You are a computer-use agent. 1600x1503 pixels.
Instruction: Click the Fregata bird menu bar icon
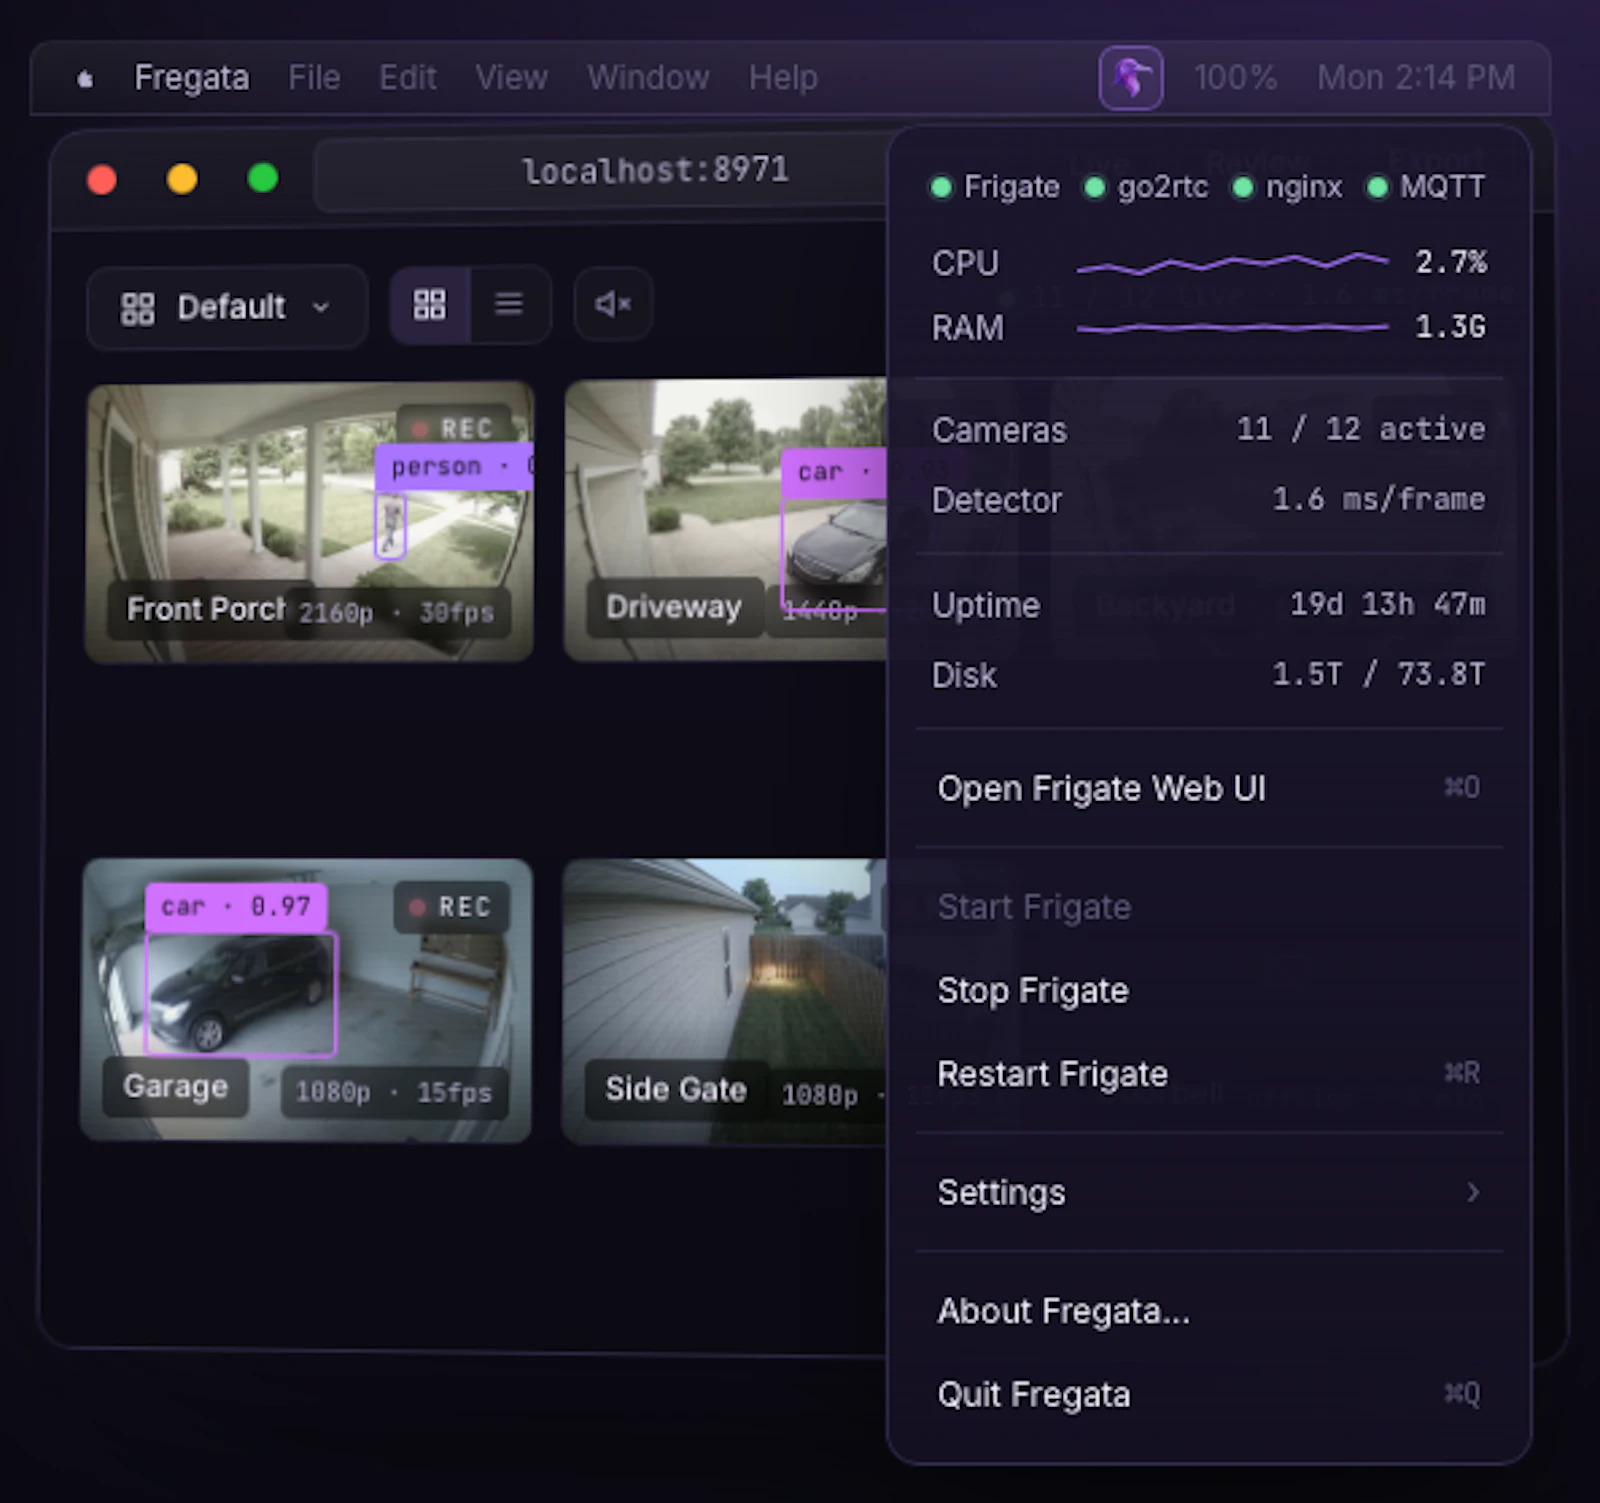1130,78
